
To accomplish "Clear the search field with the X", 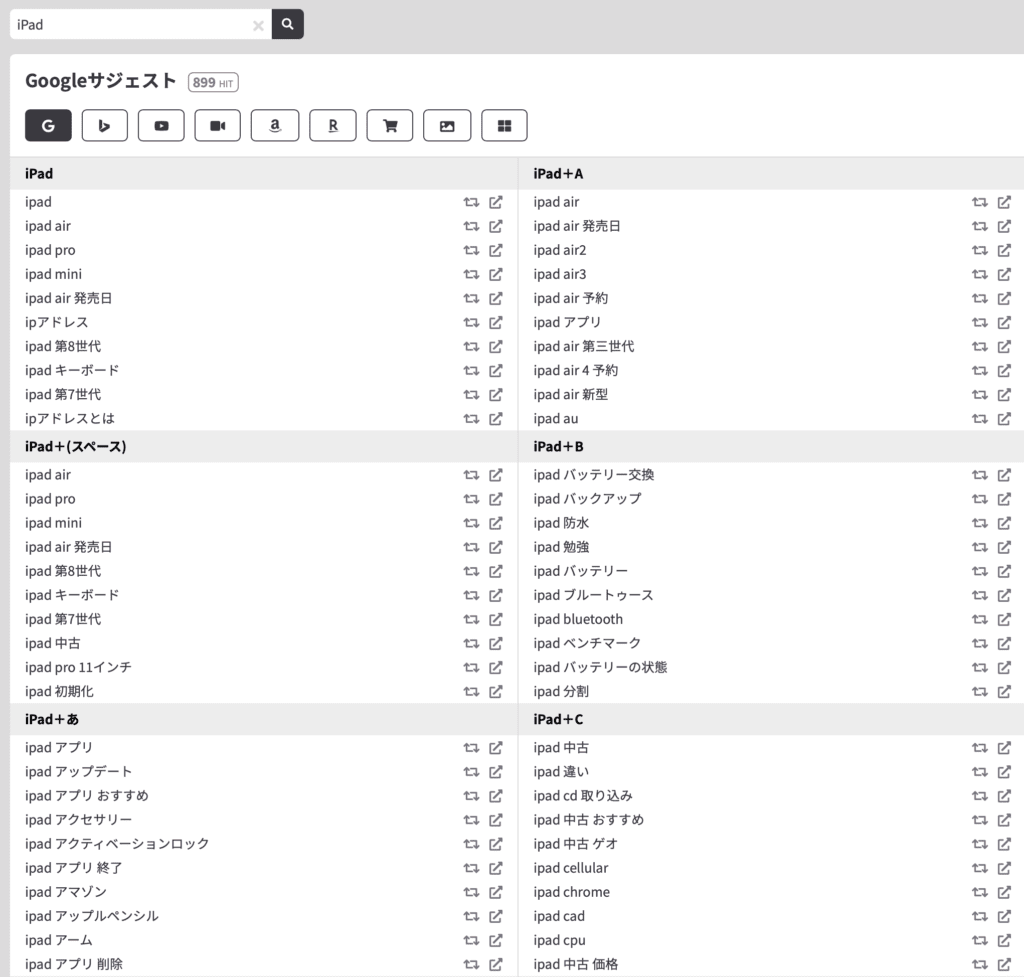I will (x=258, y=25).
